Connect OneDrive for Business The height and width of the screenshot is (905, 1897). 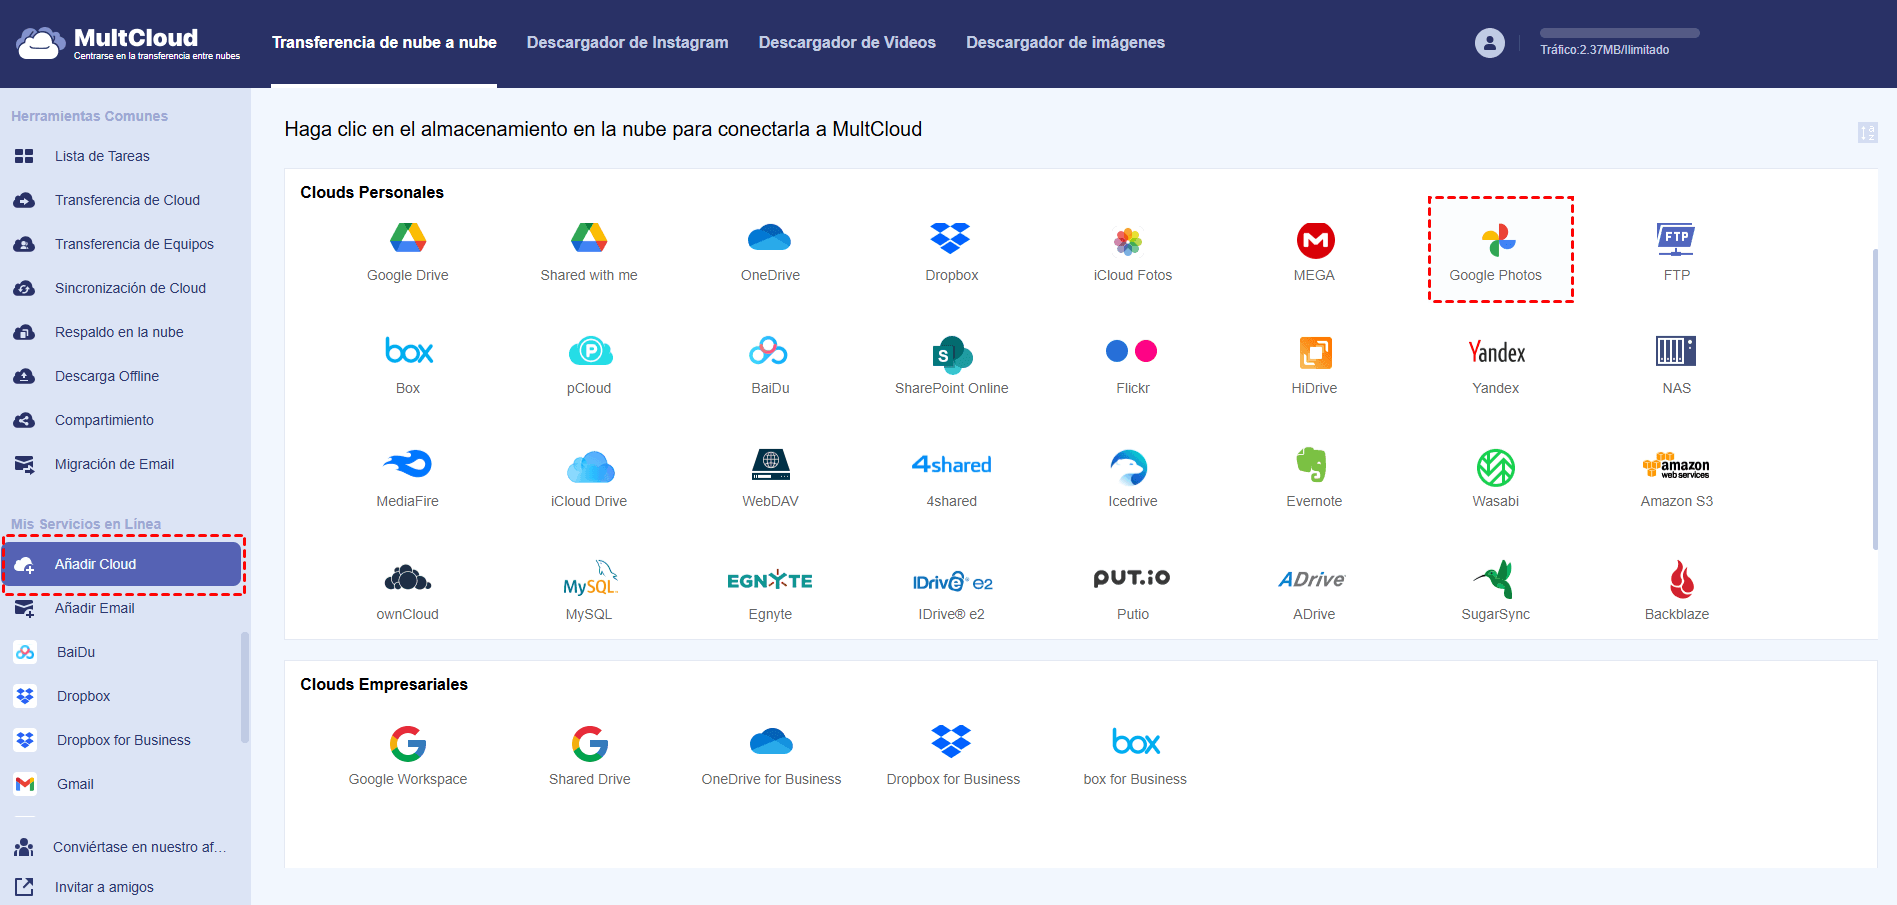point(771,756)
